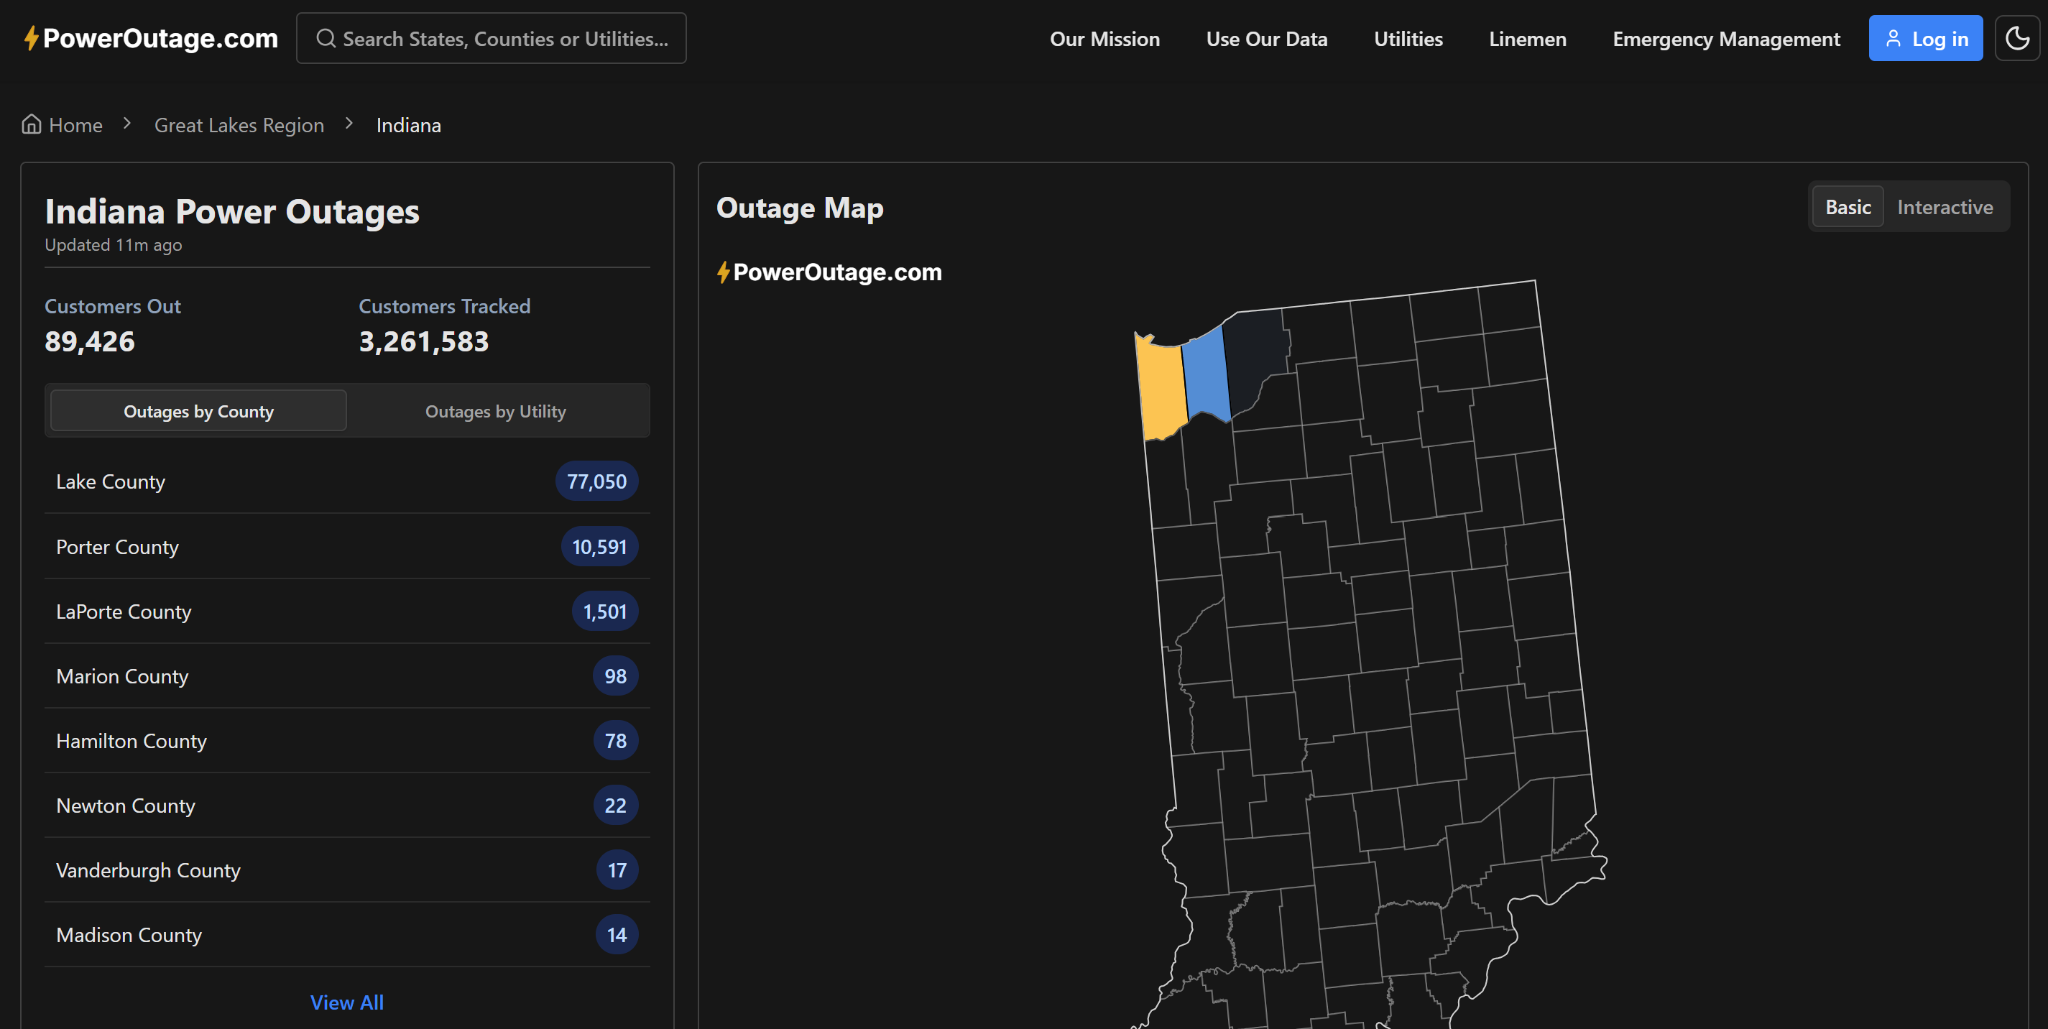Click the Home breadcrumb house icon
This screenshot has width=2048, height=1029.
point(32,125)
